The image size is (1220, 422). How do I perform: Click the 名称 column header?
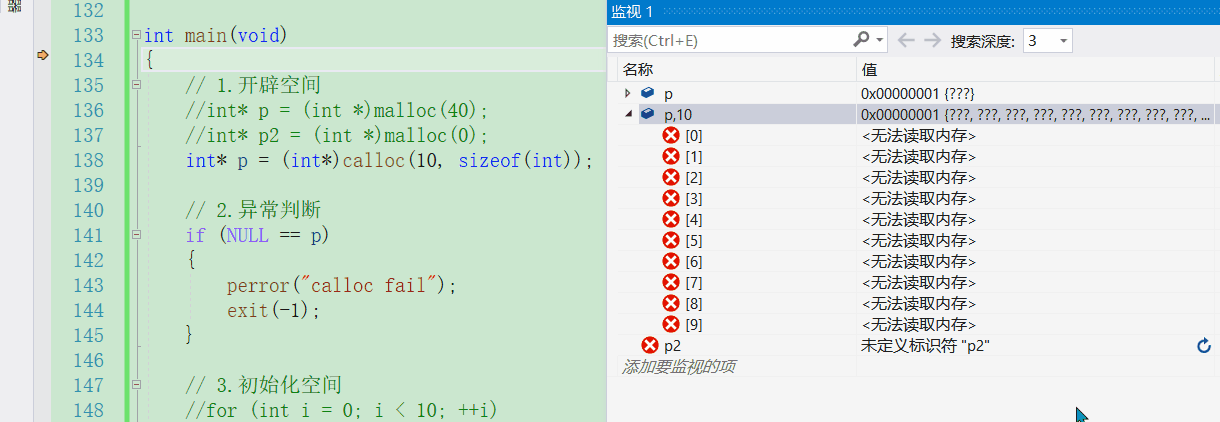point(638,70)
